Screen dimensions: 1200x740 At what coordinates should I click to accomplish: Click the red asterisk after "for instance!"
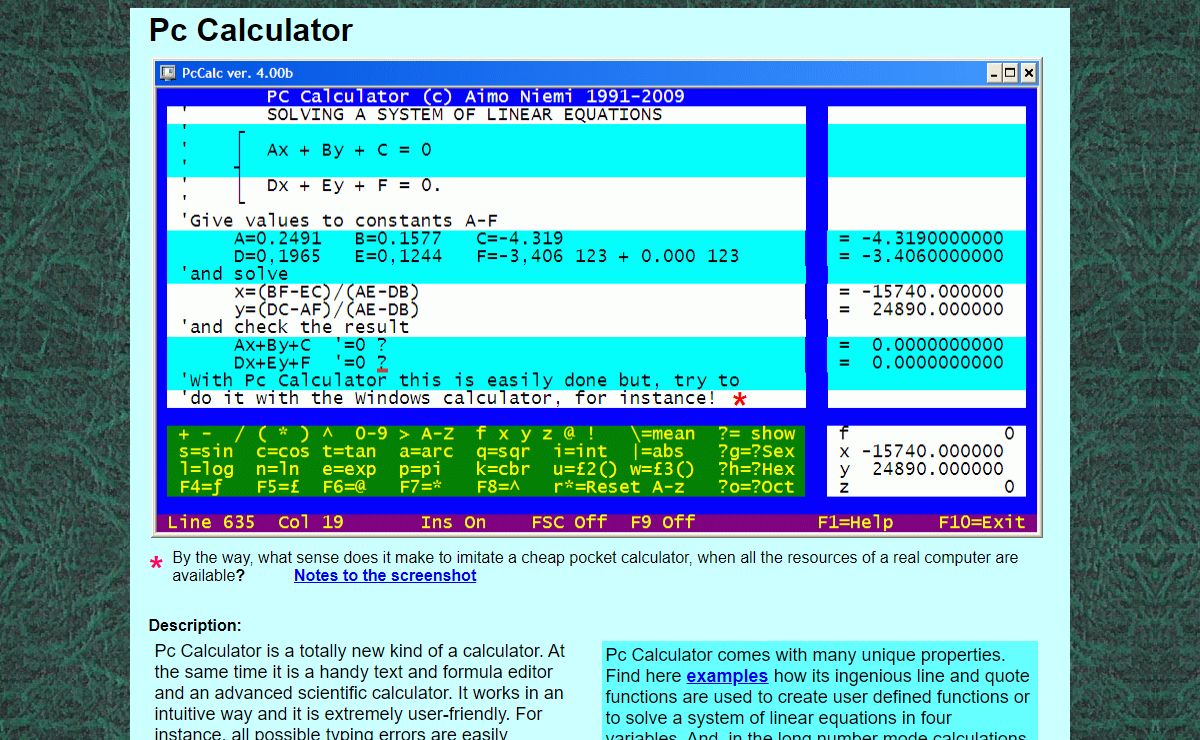[x=740, y=401]
